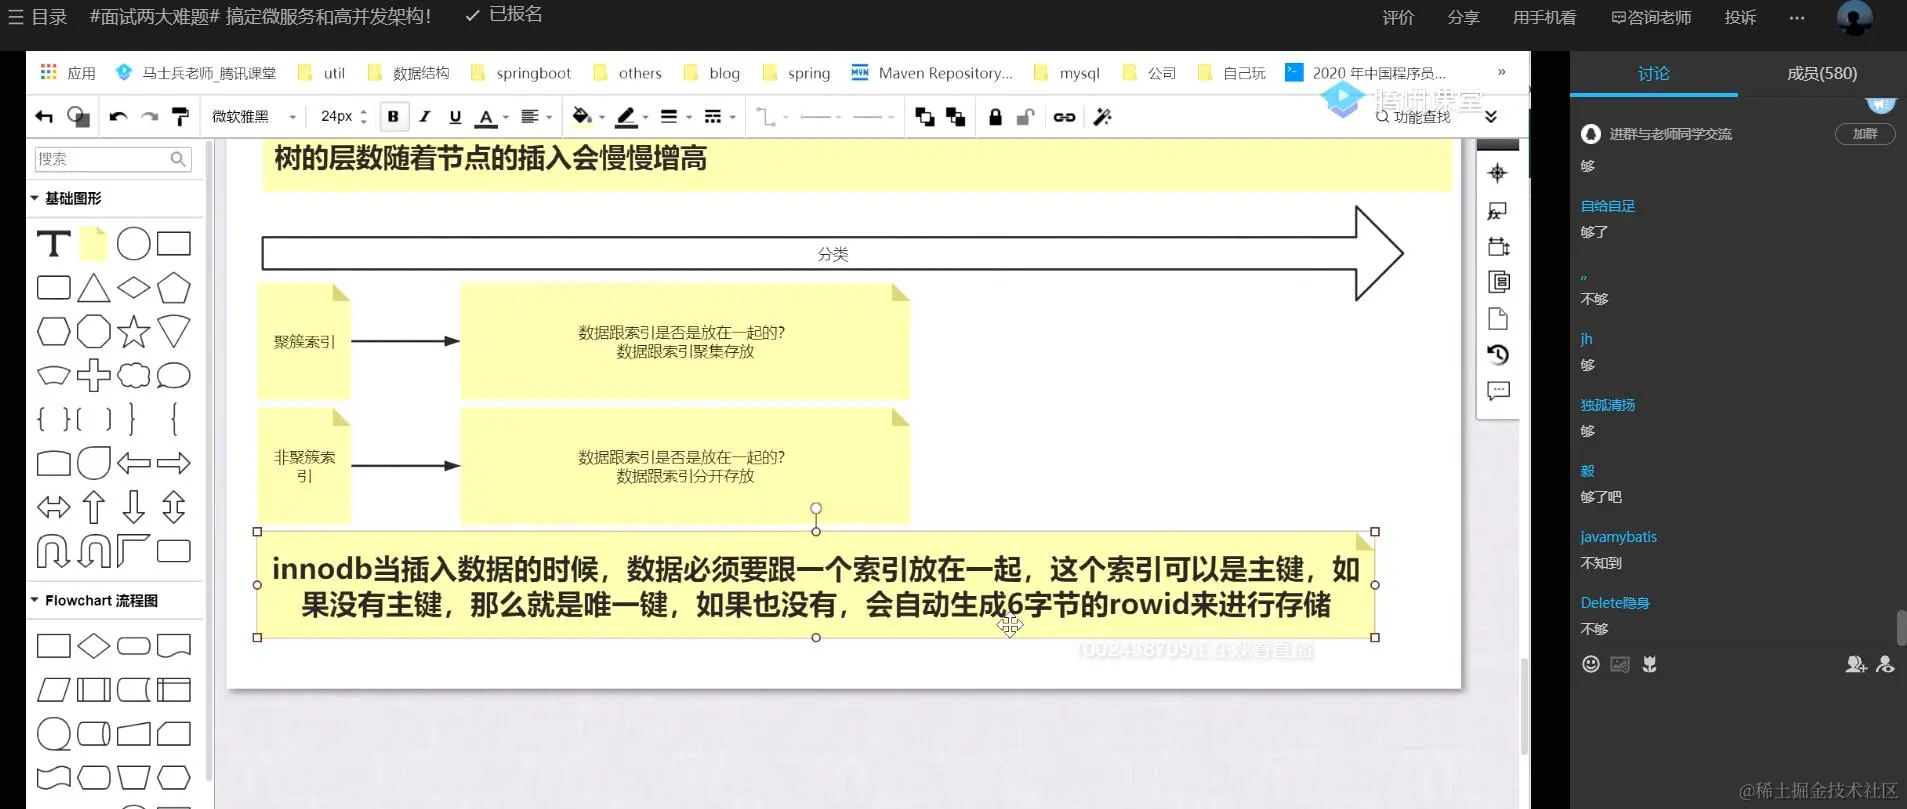The width and height of the screenshot is (1907, 809).
Task: Click 评价 in the top bar
Action: coord(1398,17)
